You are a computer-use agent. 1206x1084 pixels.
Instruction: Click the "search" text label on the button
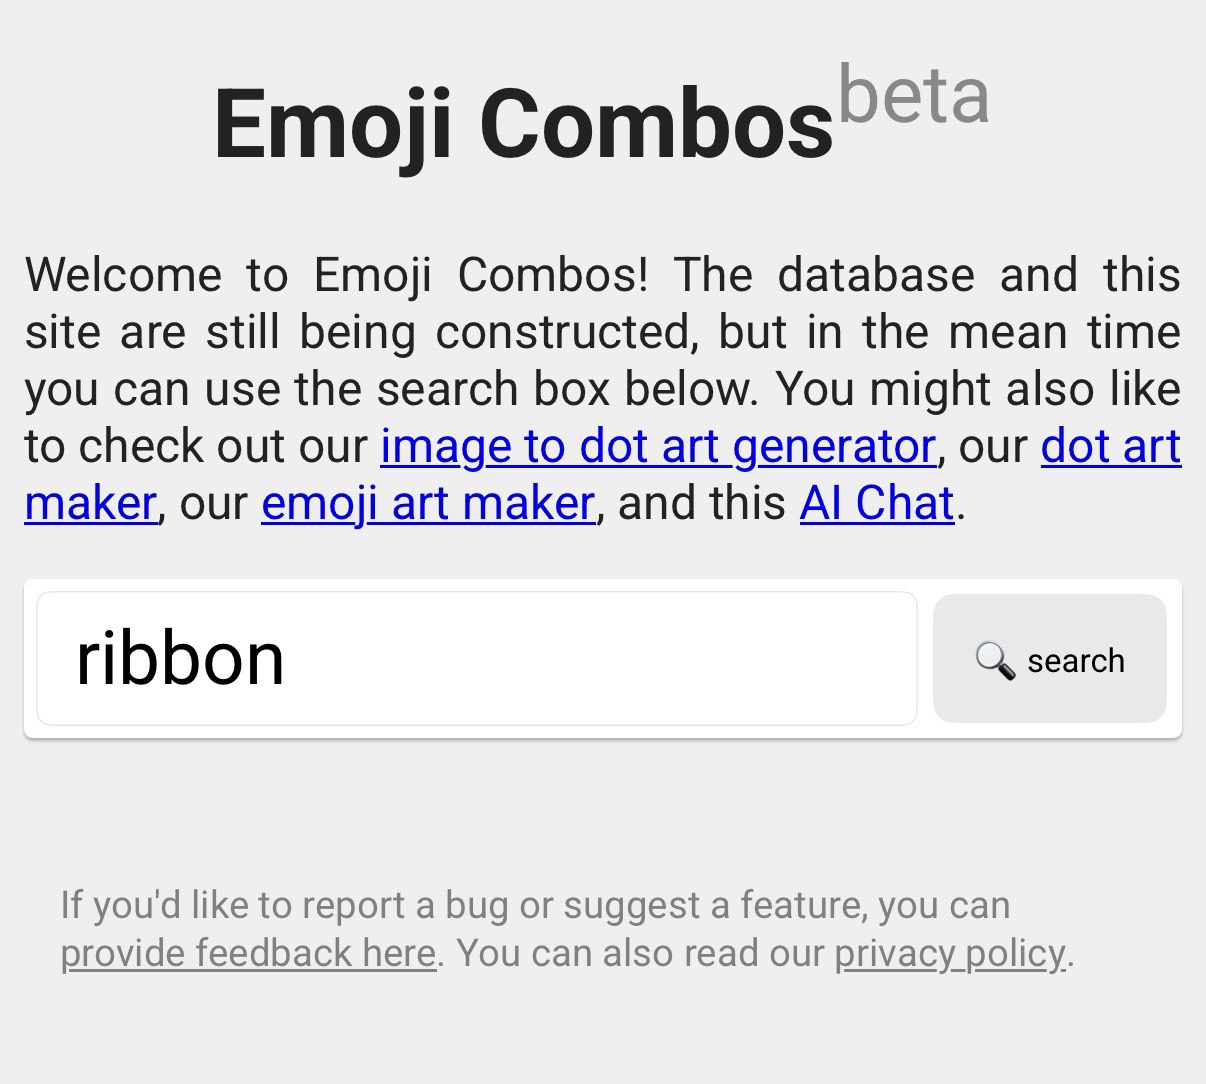pos(1076,661)
